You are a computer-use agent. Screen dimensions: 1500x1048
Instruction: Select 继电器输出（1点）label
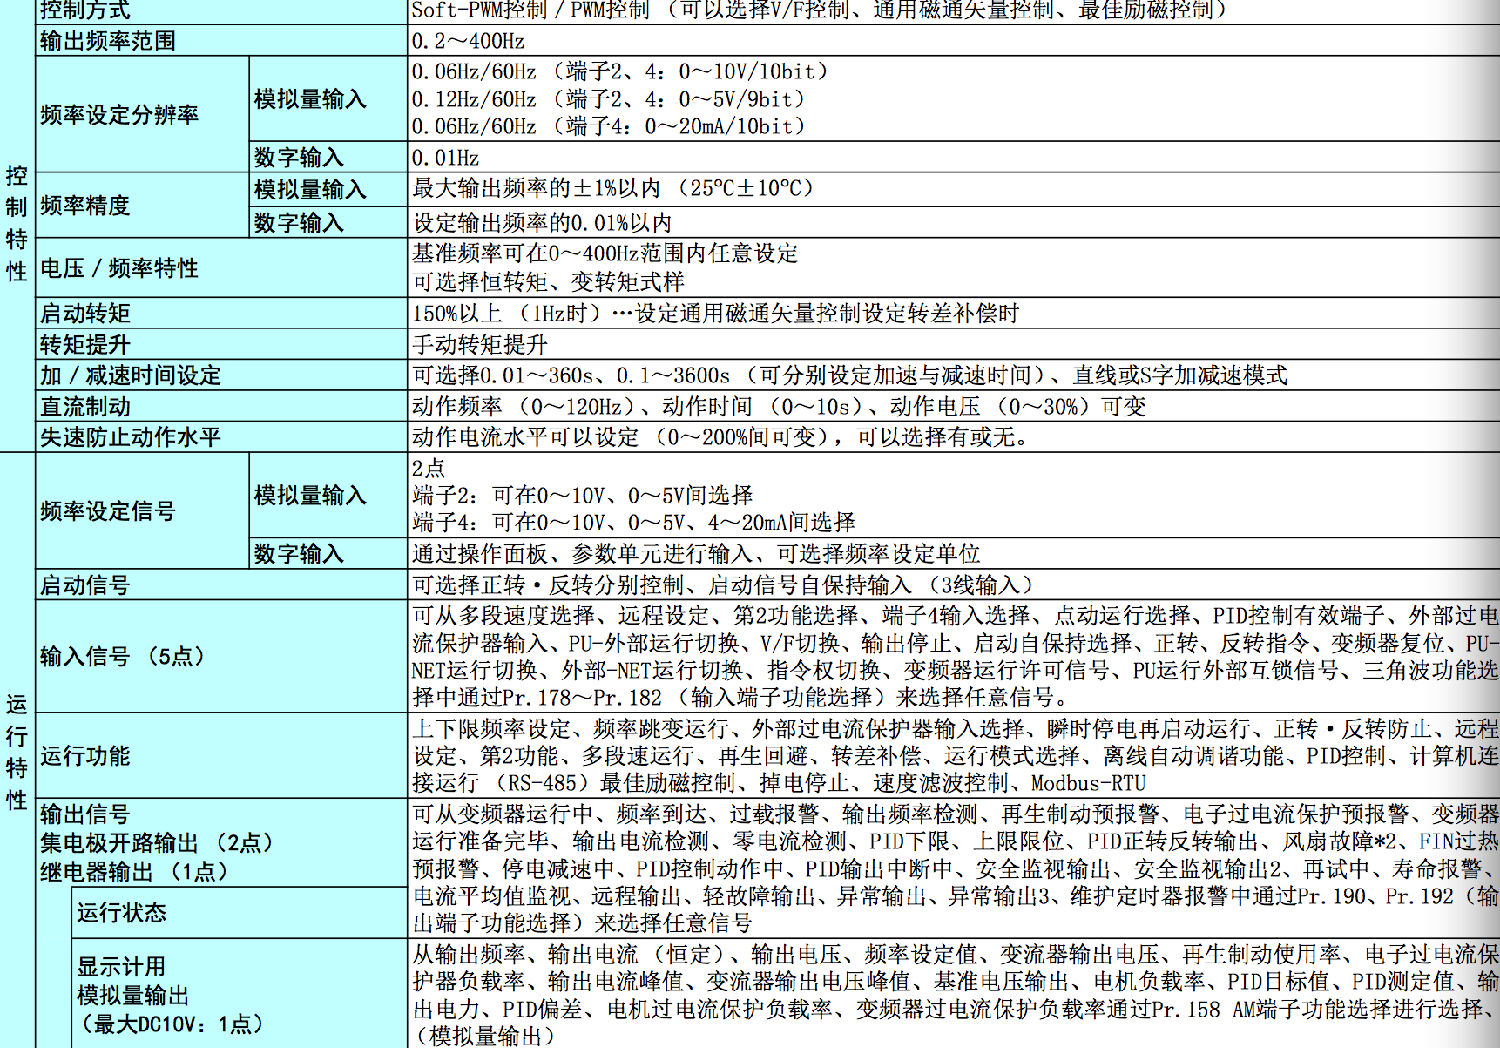(134, 872)
